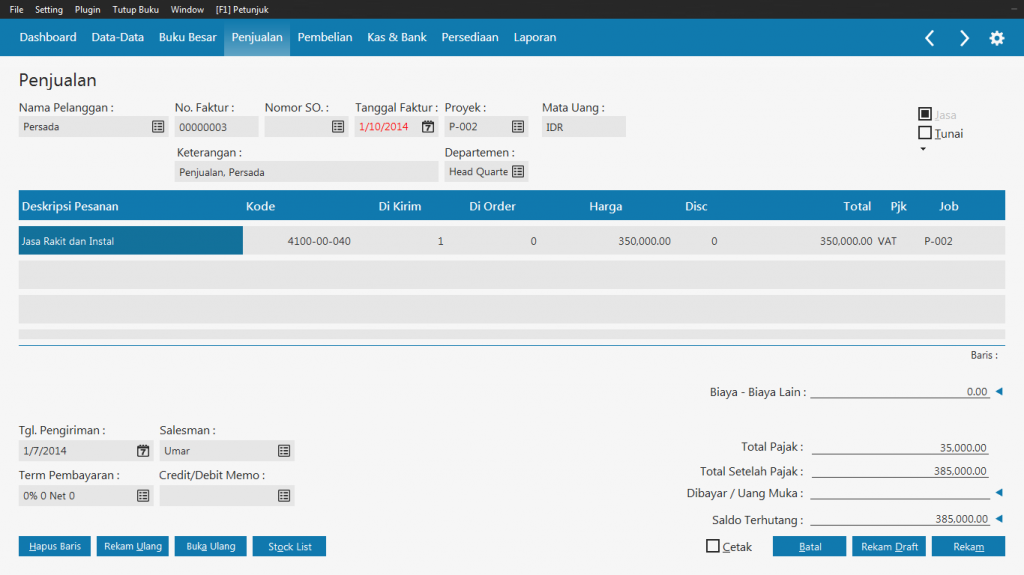The width and height of the screenshot is (1024, 575).
Task: Open the Proyek lookup list icon
Action: (518, 127)
